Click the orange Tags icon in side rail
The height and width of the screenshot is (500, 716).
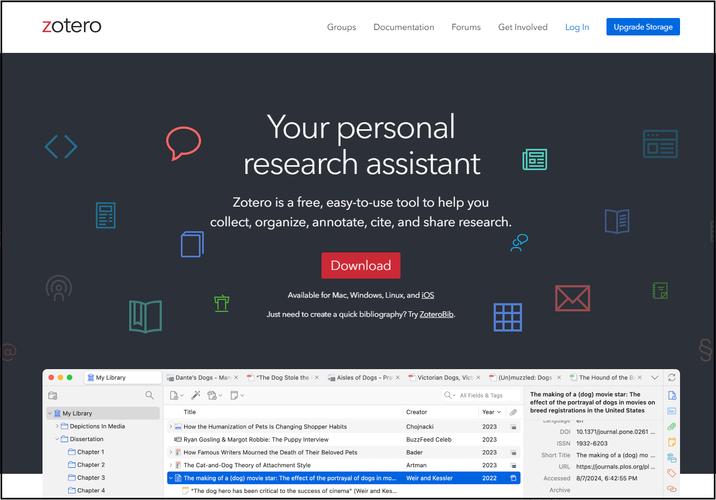tap(672, 473)
